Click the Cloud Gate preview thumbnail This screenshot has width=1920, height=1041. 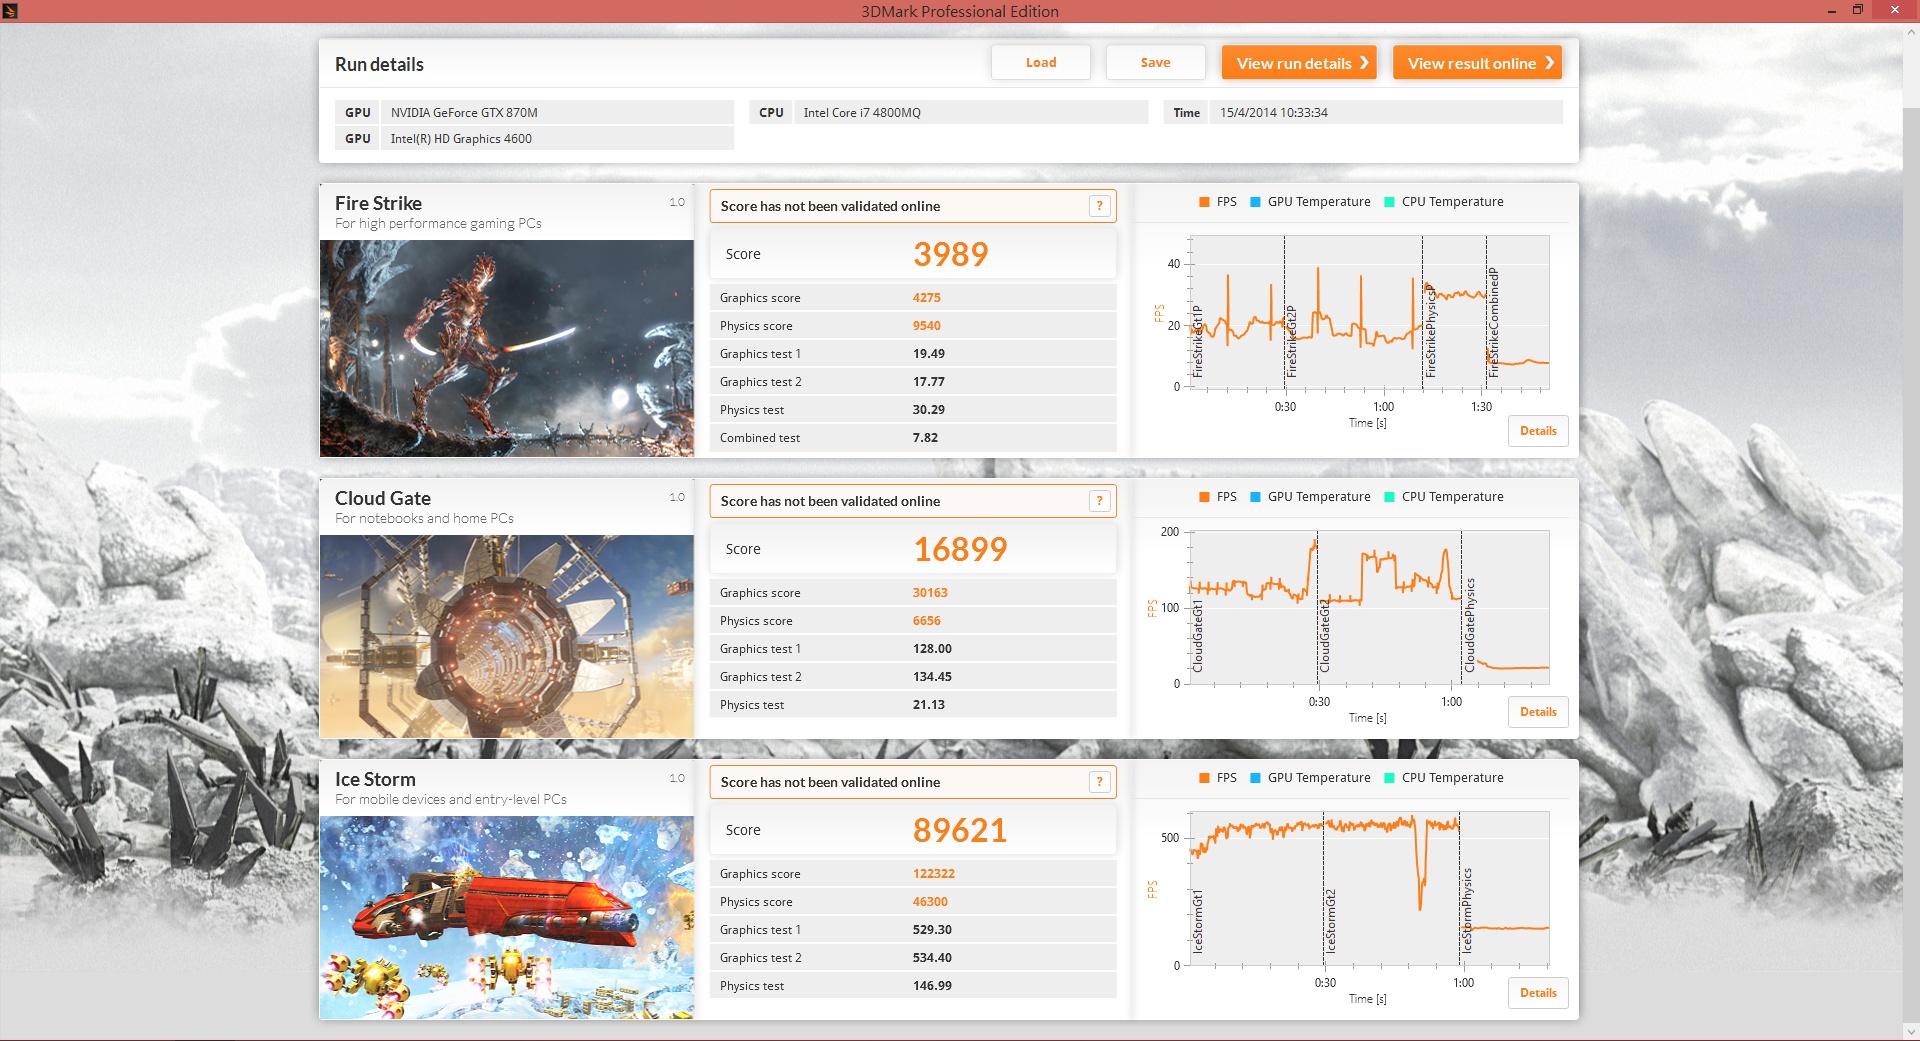pos(507,636)
